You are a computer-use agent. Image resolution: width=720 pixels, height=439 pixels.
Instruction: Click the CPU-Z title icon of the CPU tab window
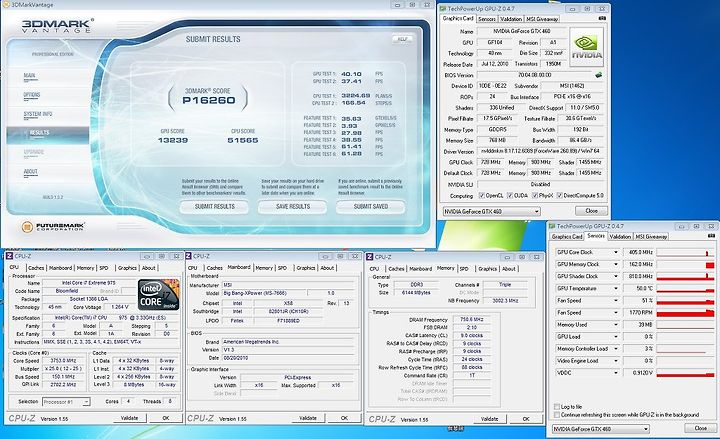point(9,256)
